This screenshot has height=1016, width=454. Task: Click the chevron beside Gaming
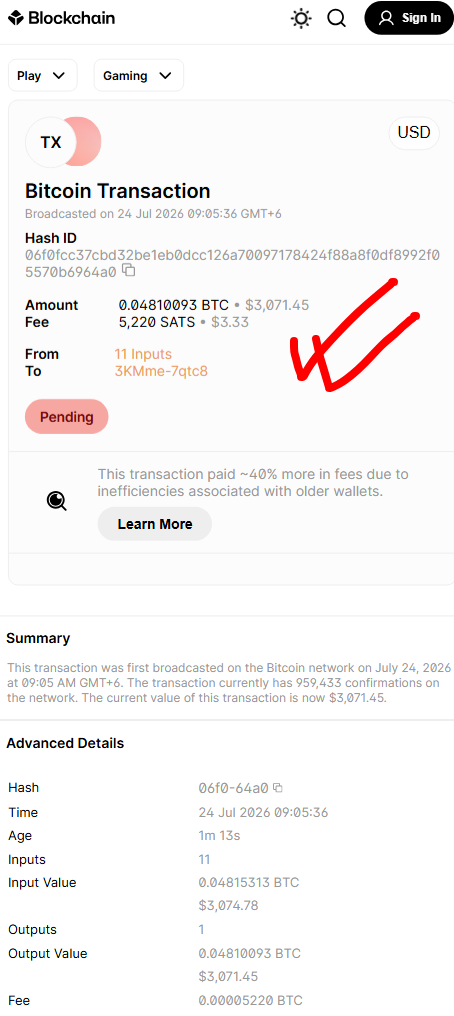[165, 76]
